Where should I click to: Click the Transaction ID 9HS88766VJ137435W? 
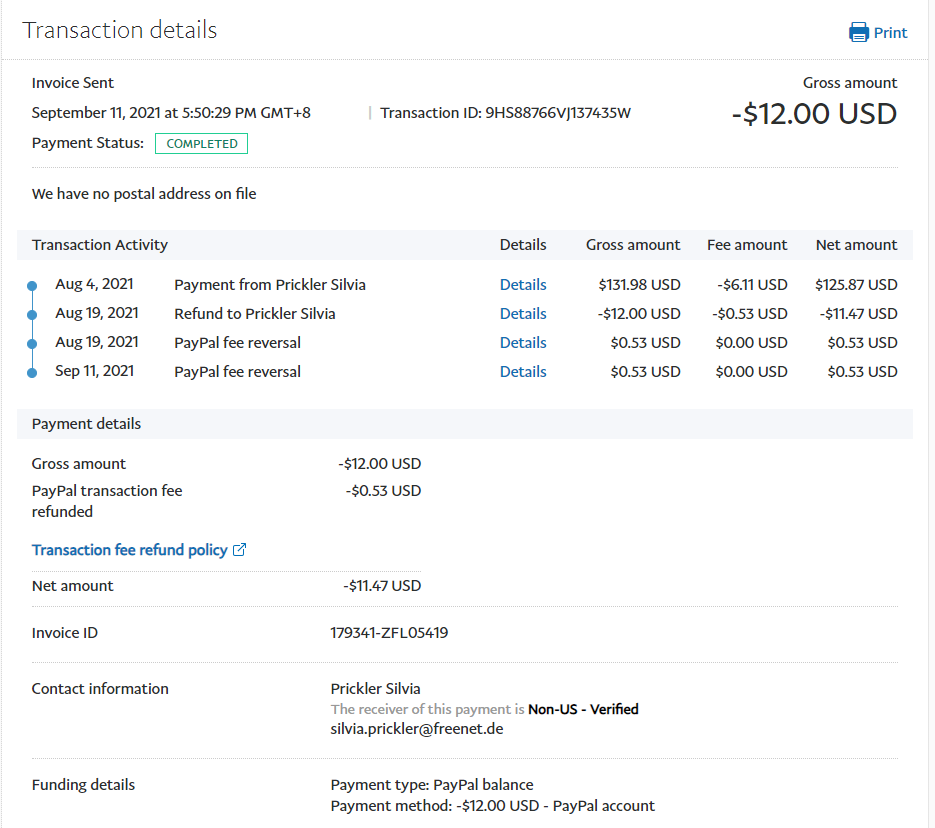[557, 113]
